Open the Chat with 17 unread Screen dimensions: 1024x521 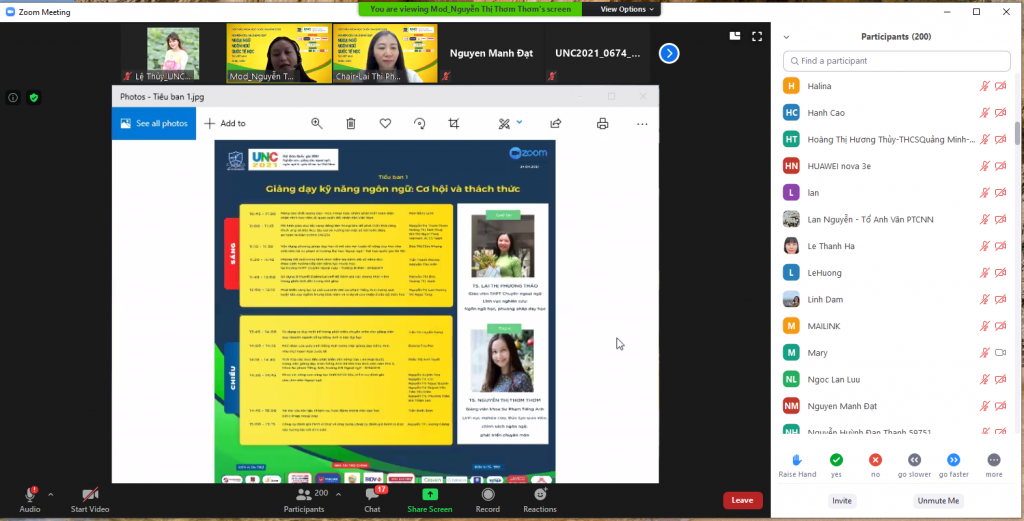point(372,500)
